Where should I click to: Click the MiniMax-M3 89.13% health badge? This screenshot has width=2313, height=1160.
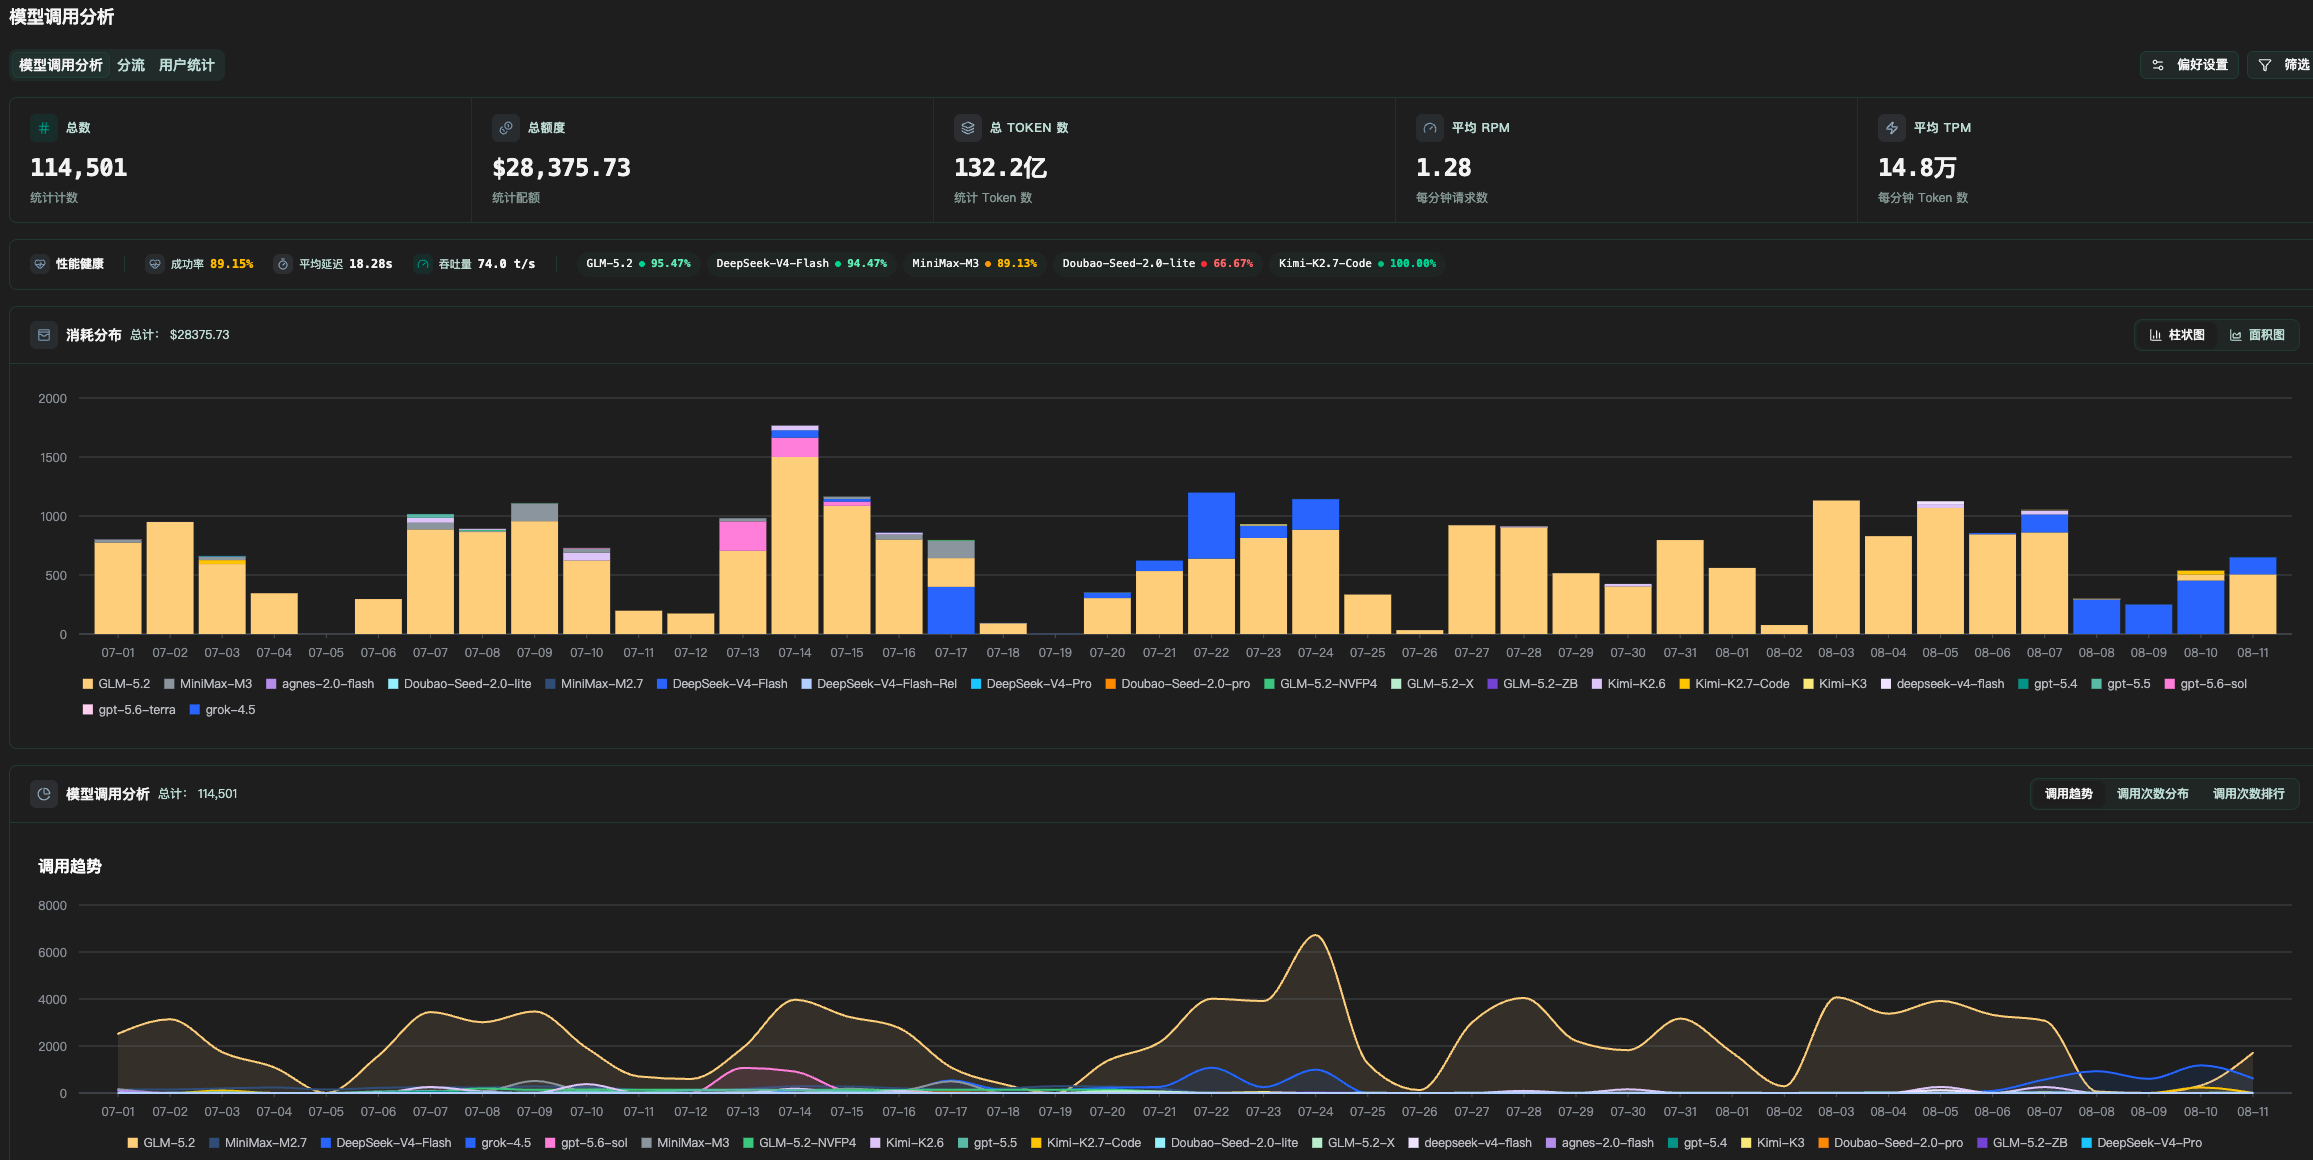tap(974, 264)
